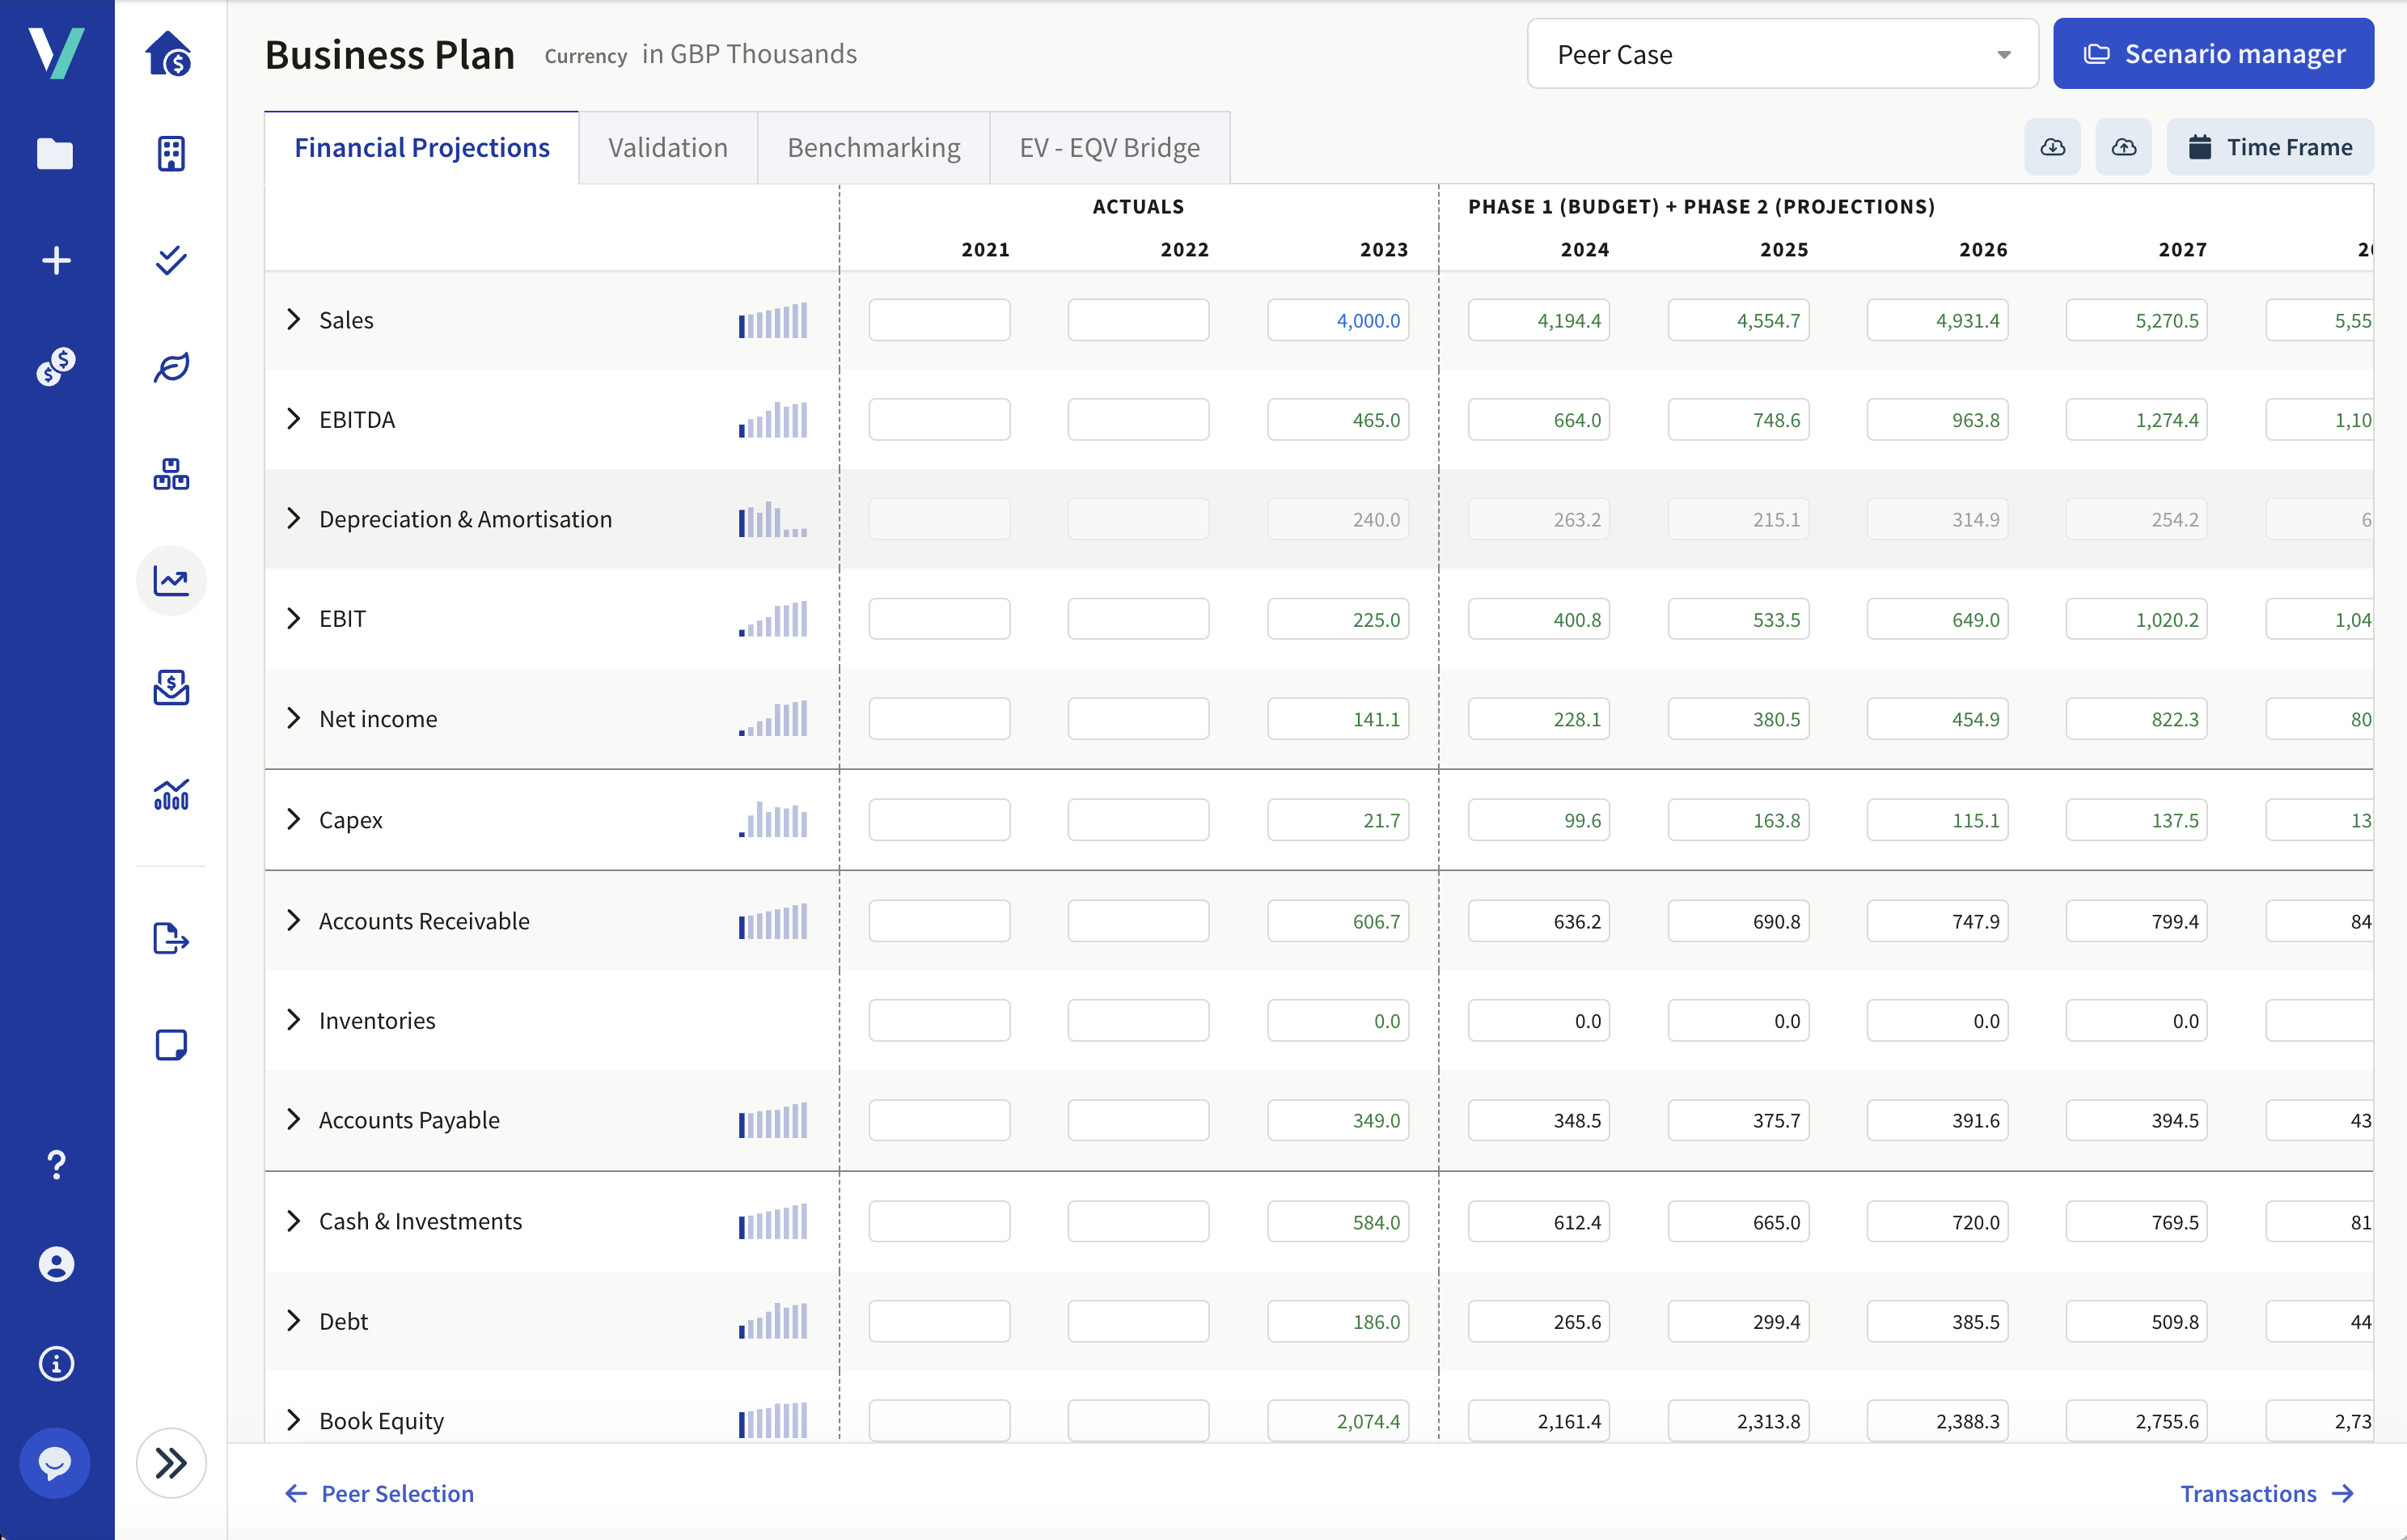
Task: Select the active financial projections chart icon
Action: coord(171,579)
